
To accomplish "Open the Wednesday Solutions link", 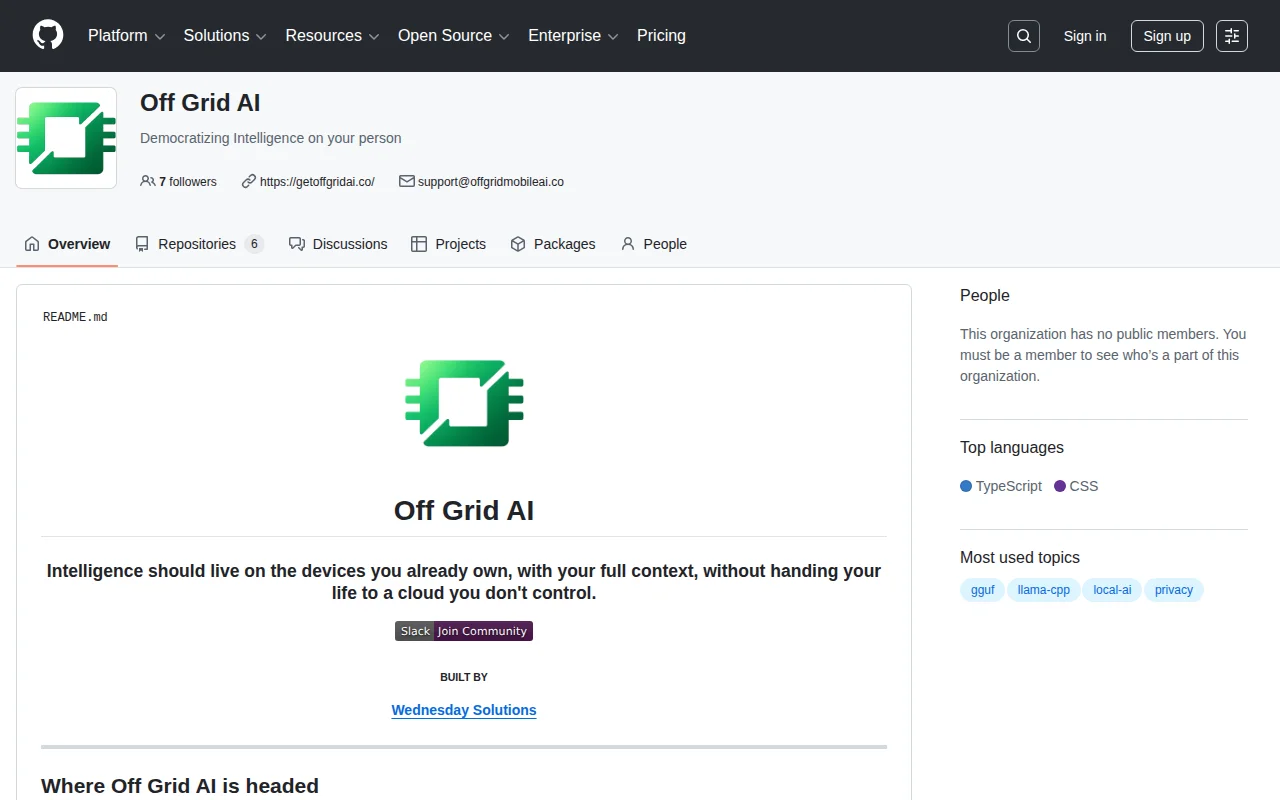I will pyautogui.click(x=464, y=710).
